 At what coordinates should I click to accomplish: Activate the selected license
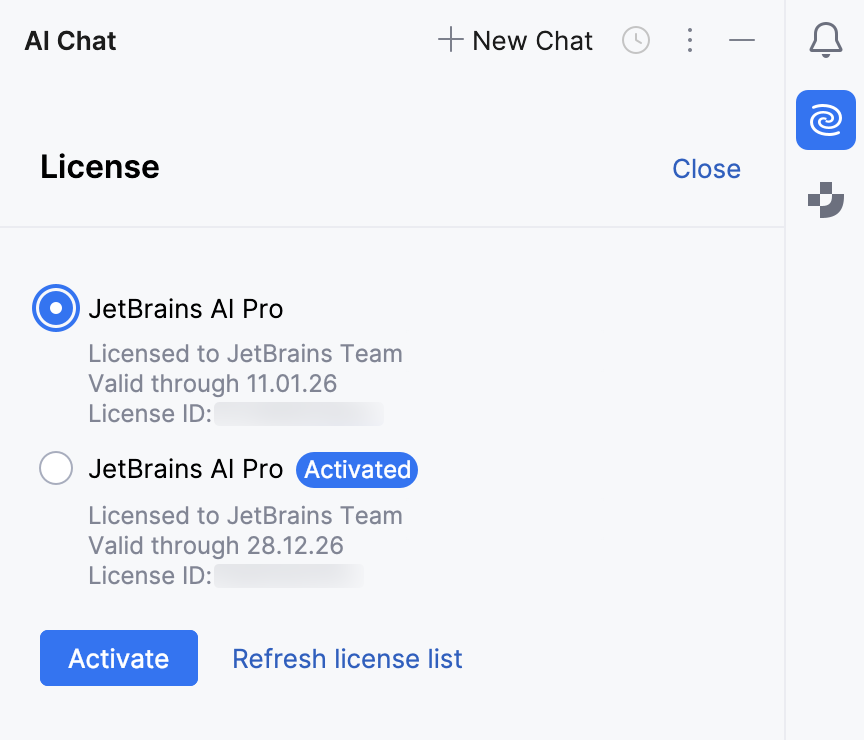118,658
